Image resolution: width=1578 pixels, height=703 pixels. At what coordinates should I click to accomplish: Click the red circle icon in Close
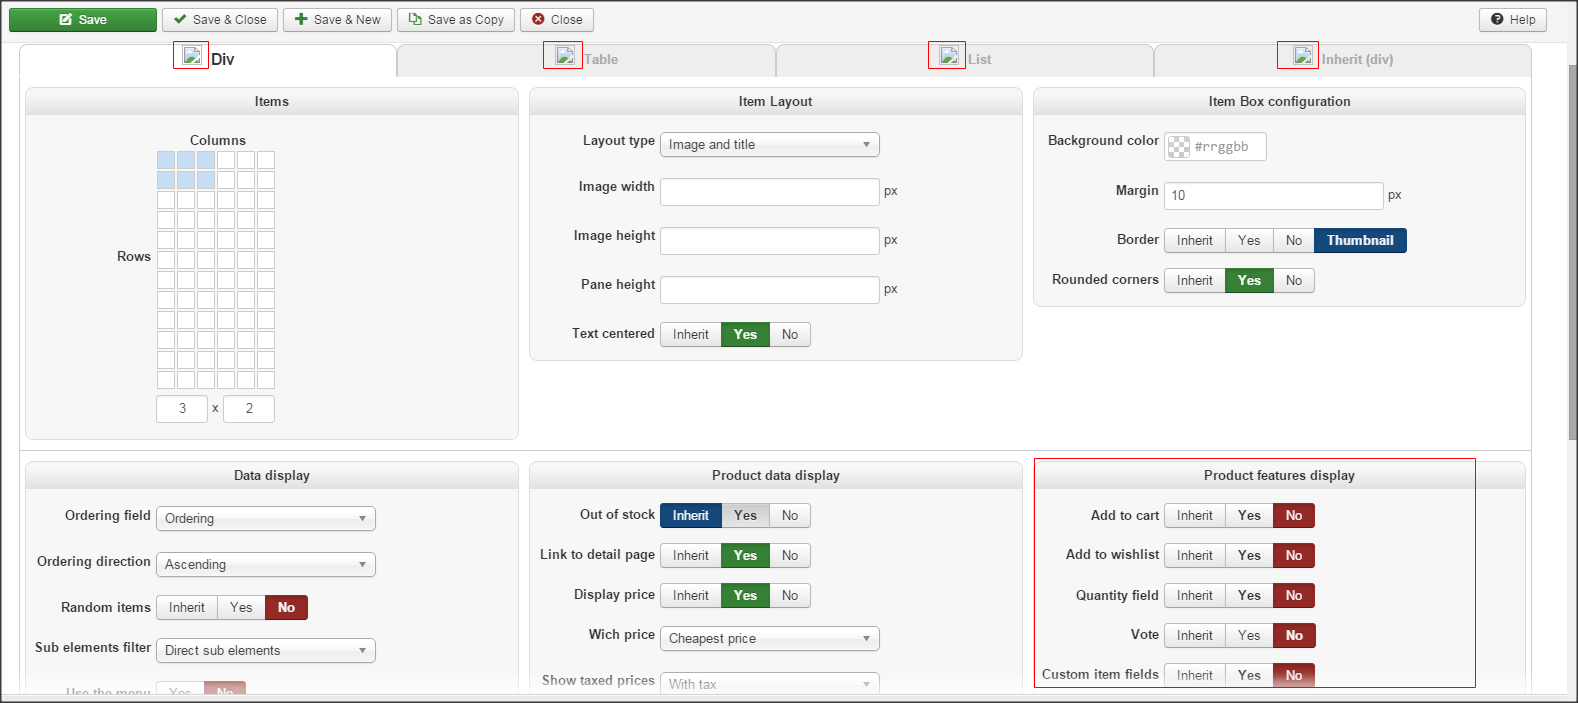539,19
